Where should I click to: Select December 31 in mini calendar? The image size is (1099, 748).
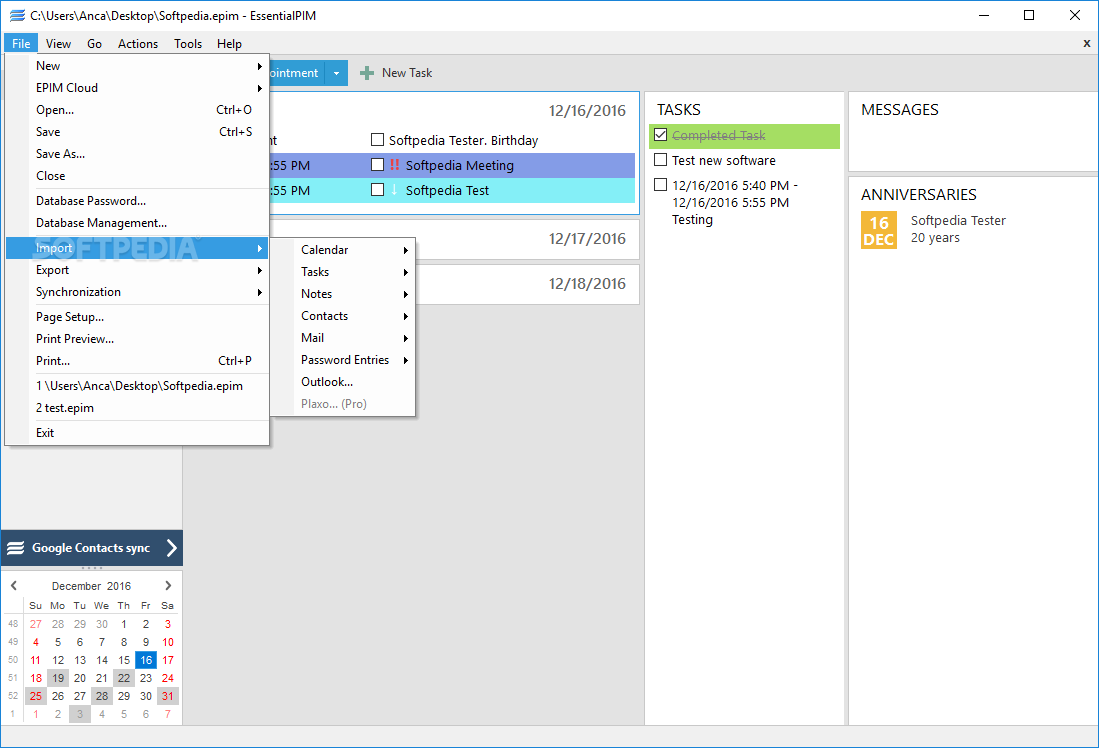click(x=168, y=696)
